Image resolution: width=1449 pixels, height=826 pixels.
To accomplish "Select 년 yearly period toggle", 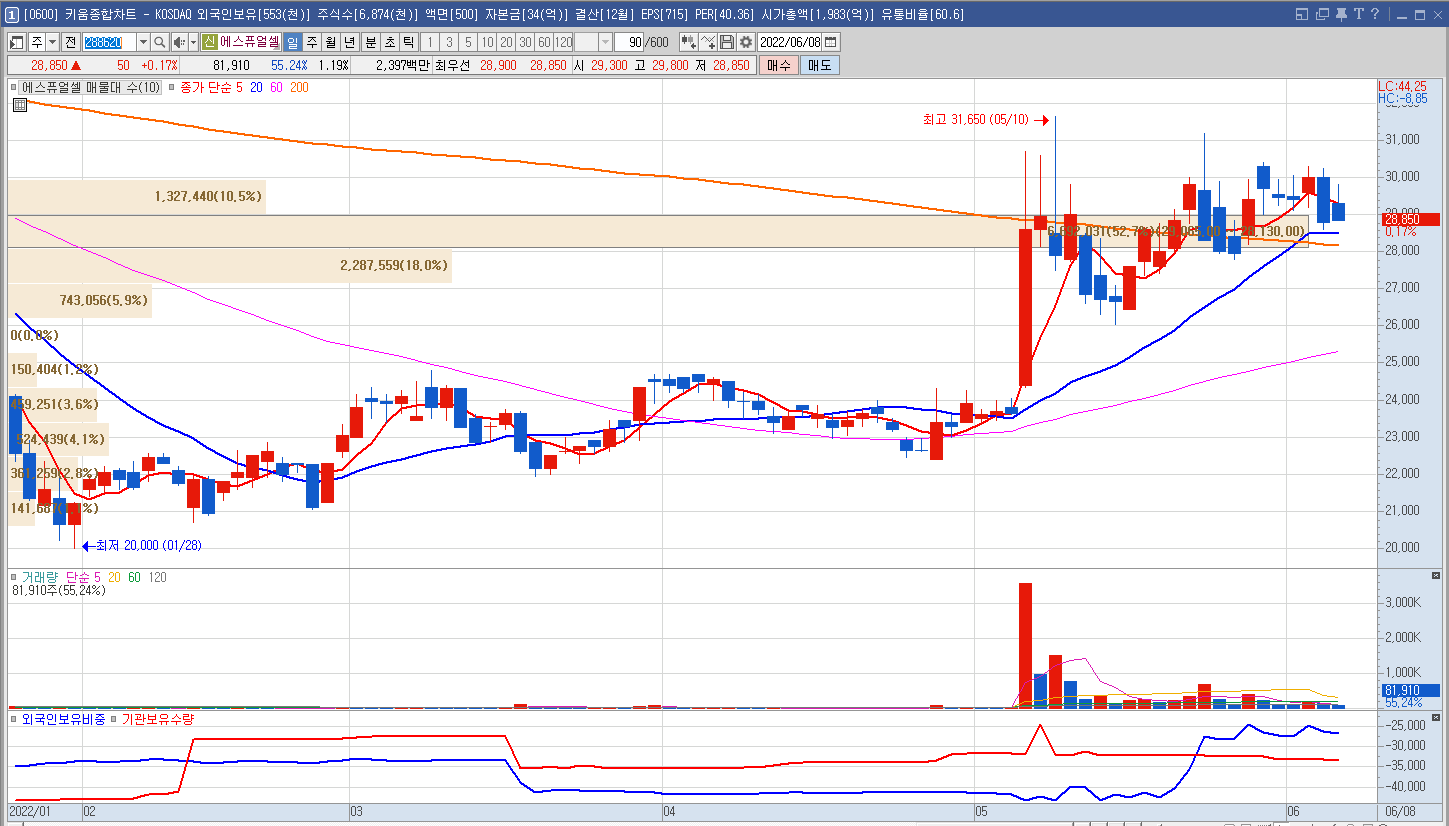I will (350, 42).
